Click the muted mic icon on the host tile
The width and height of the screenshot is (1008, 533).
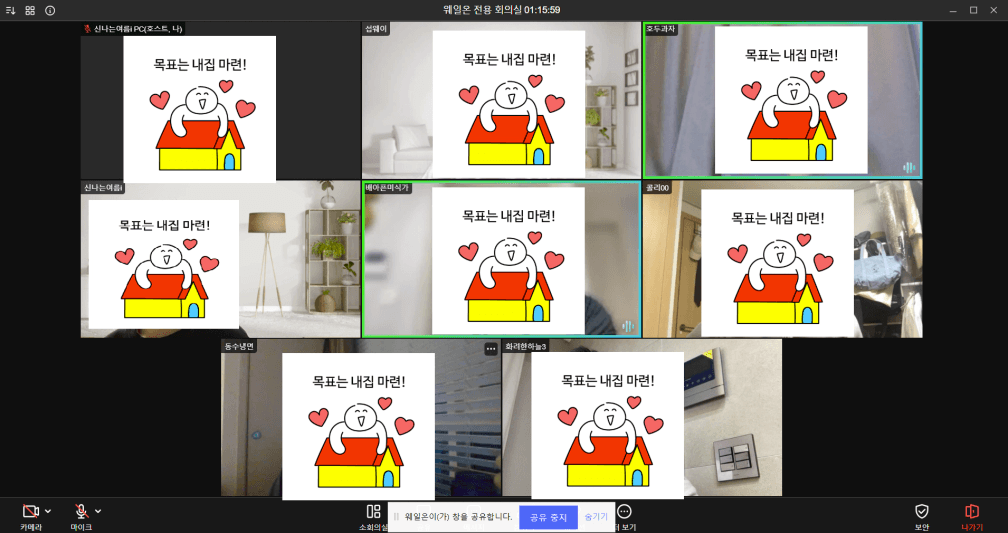click(87, 29)
